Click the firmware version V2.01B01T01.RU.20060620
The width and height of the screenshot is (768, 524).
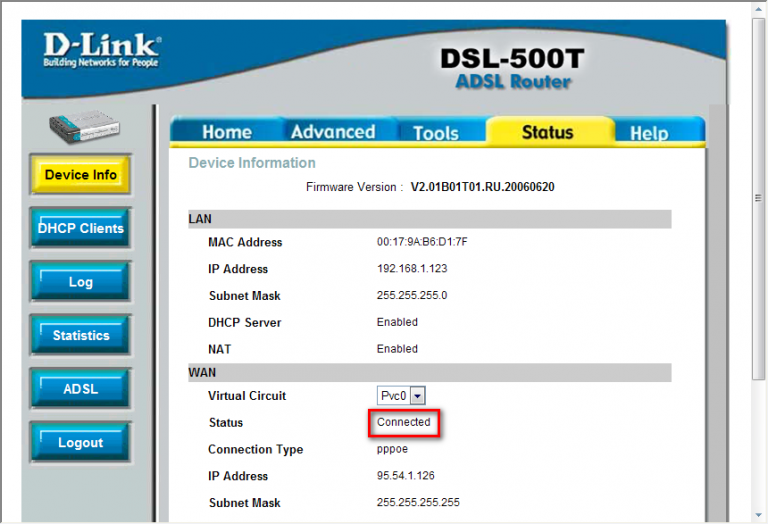coord(482,187)
